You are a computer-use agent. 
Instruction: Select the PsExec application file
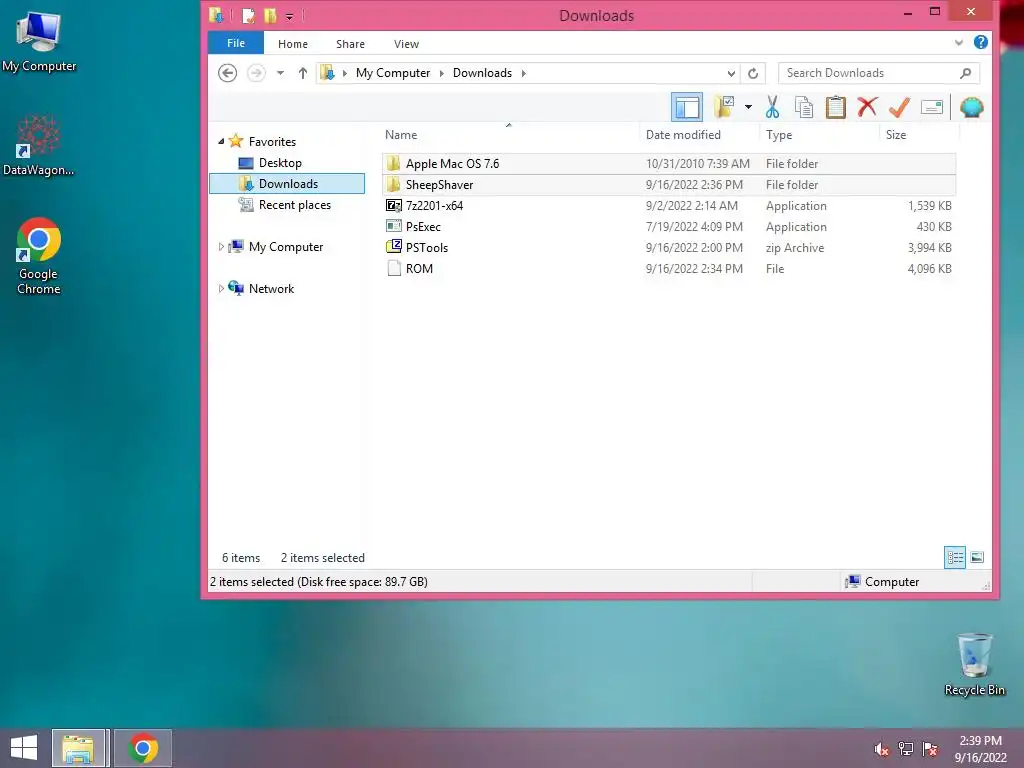669,227
